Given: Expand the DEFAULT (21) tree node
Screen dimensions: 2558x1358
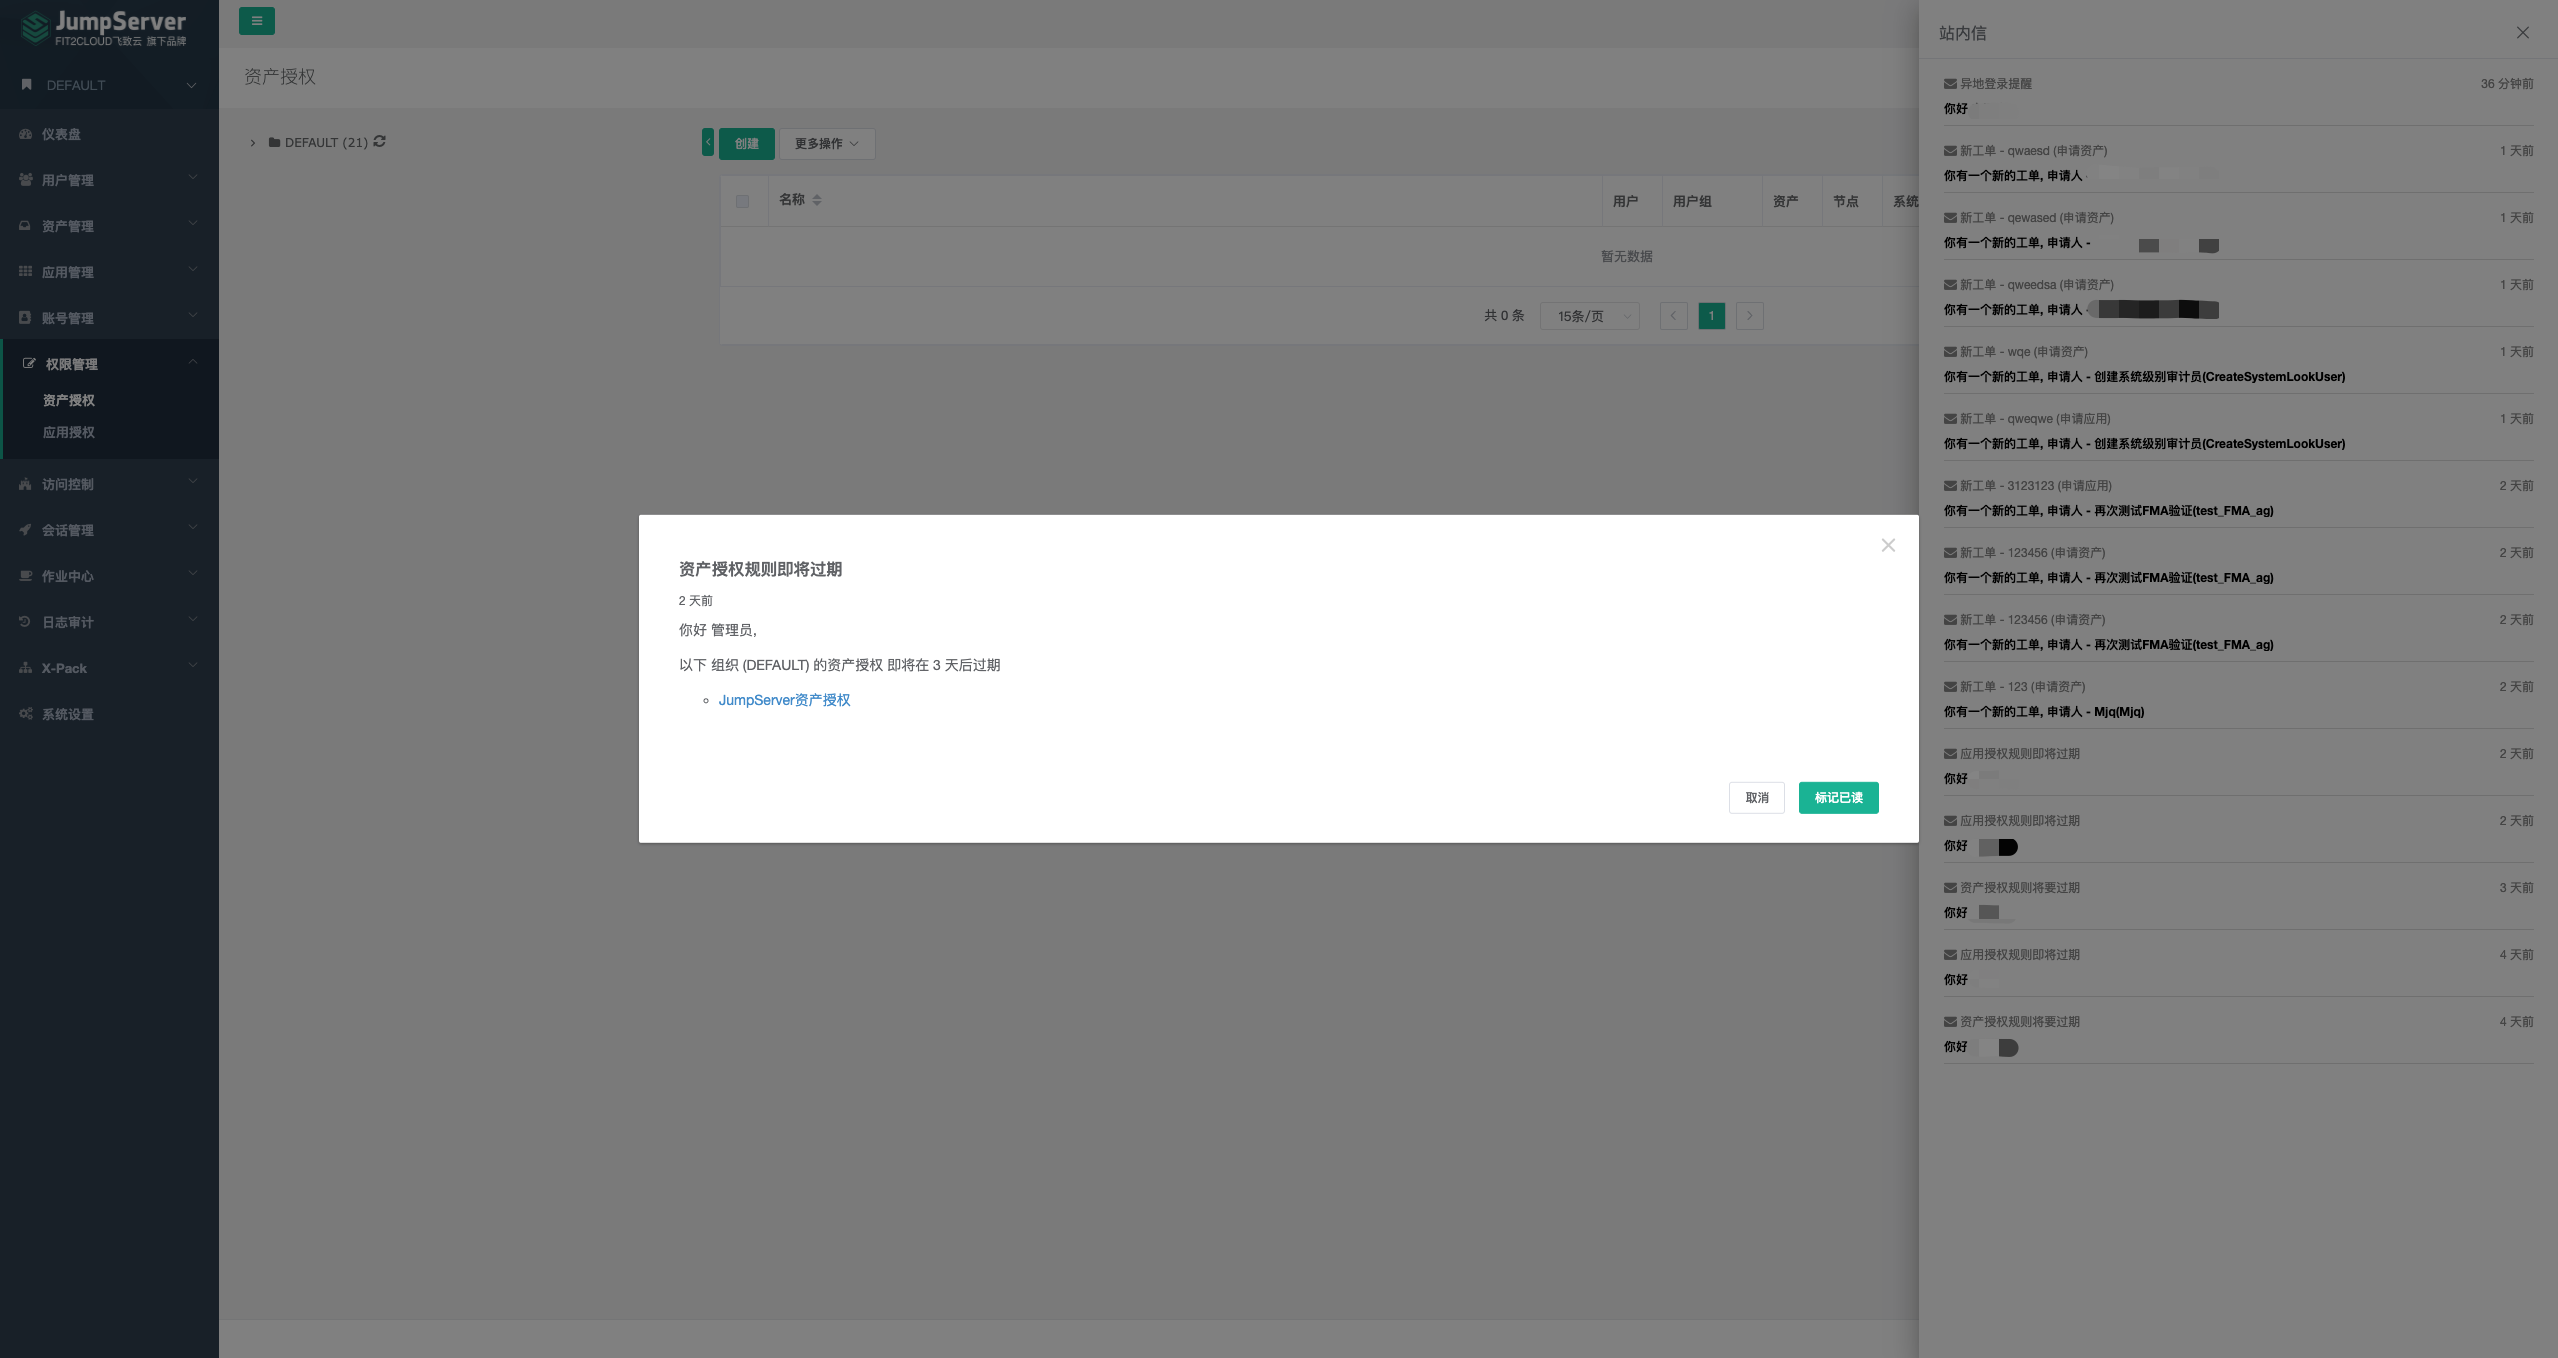Looking at the screenshot, I should 253,143.
